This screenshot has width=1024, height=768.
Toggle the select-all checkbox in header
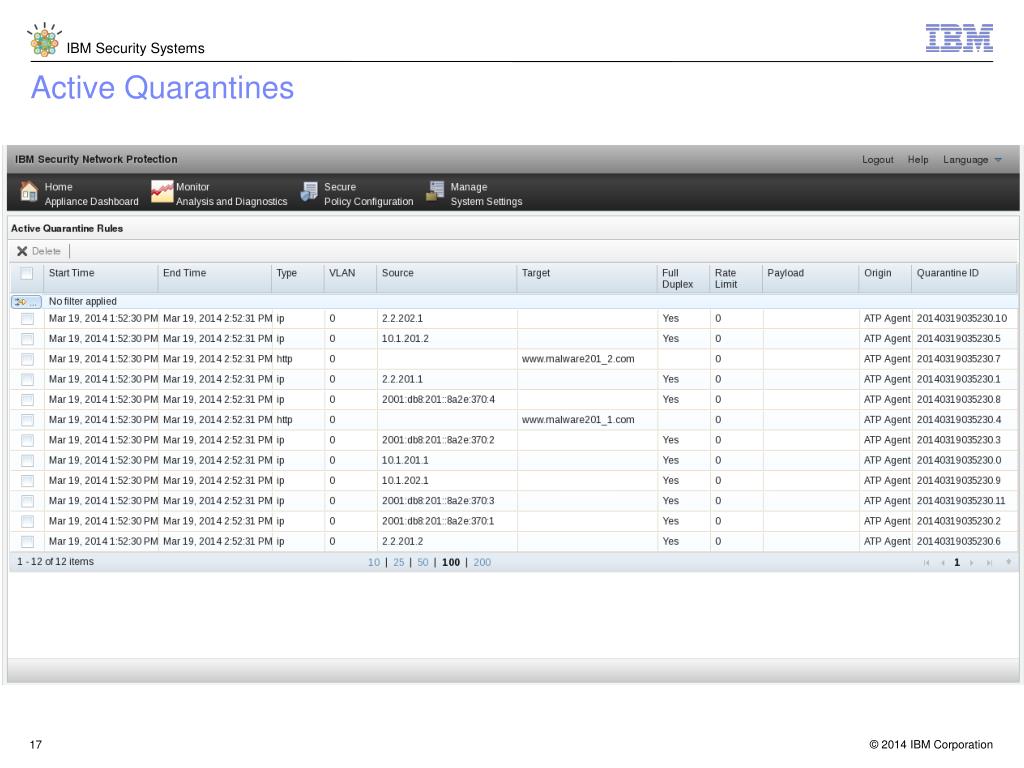coord(27,274)
